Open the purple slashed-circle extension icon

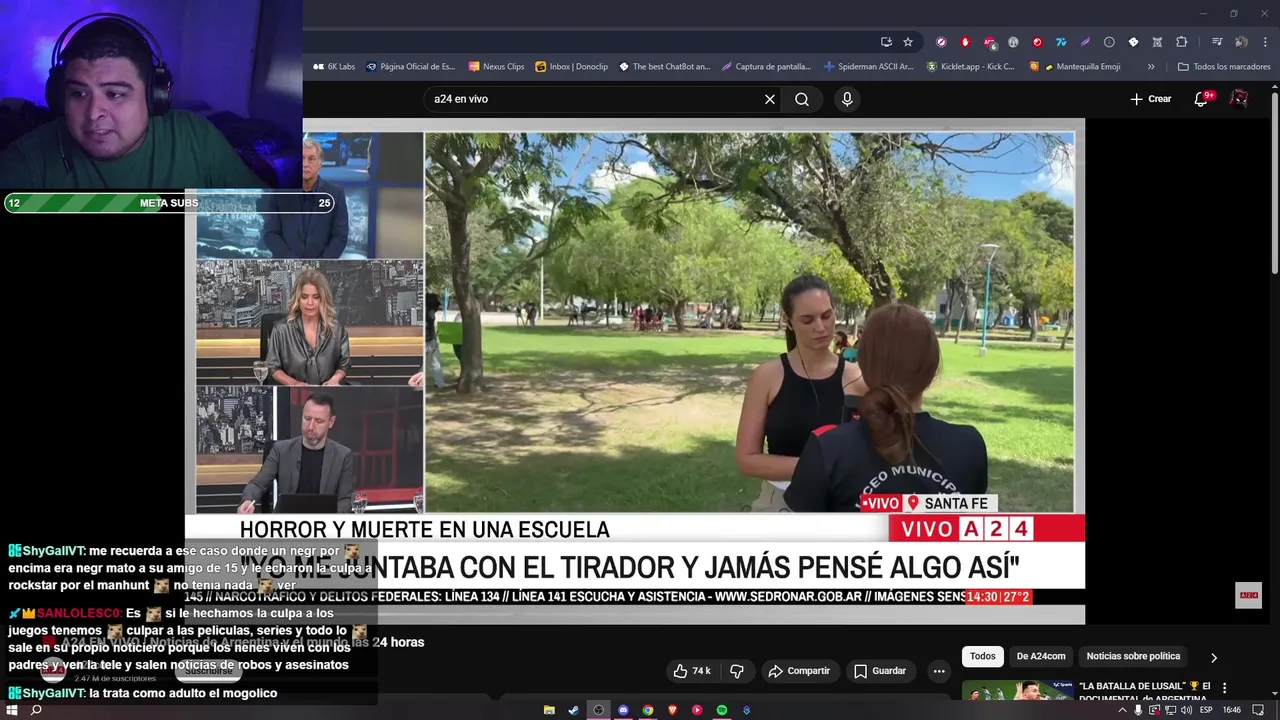coord(941,42)
